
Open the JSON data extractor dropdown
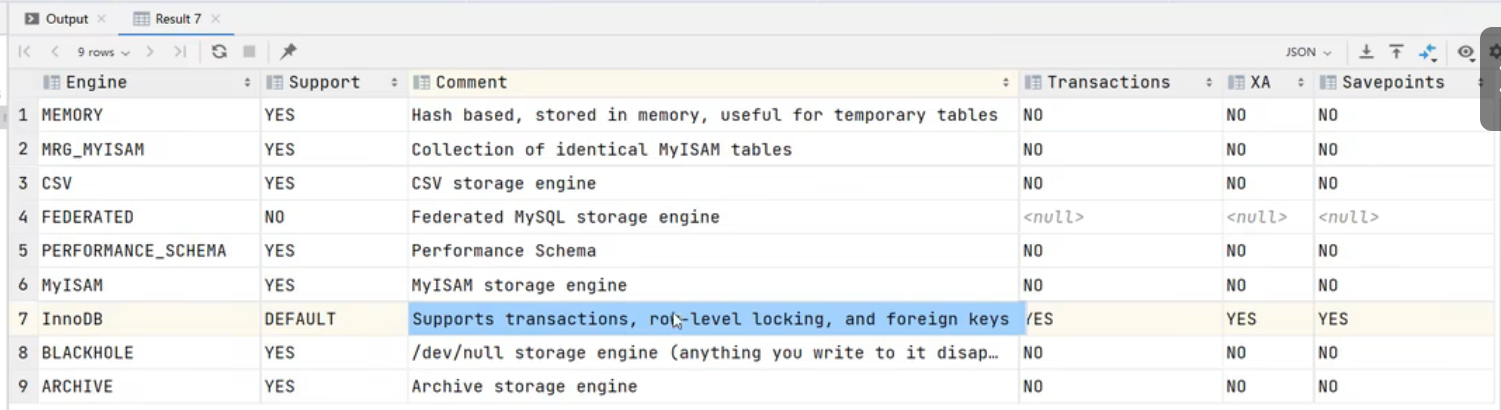coord(1308,52)
